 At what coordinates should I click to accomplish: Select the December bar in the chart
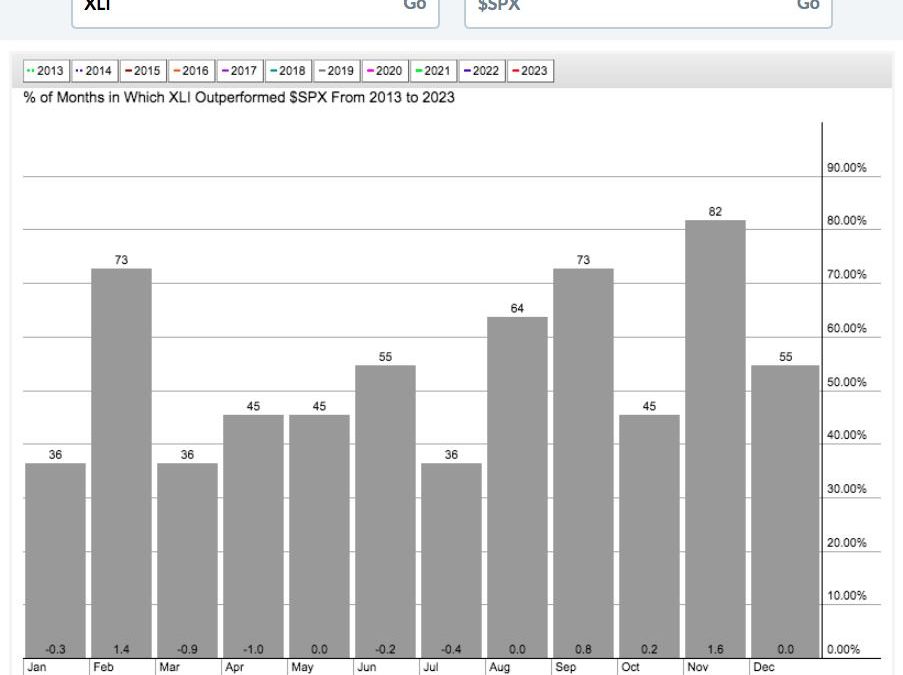(x=786, y=511)
